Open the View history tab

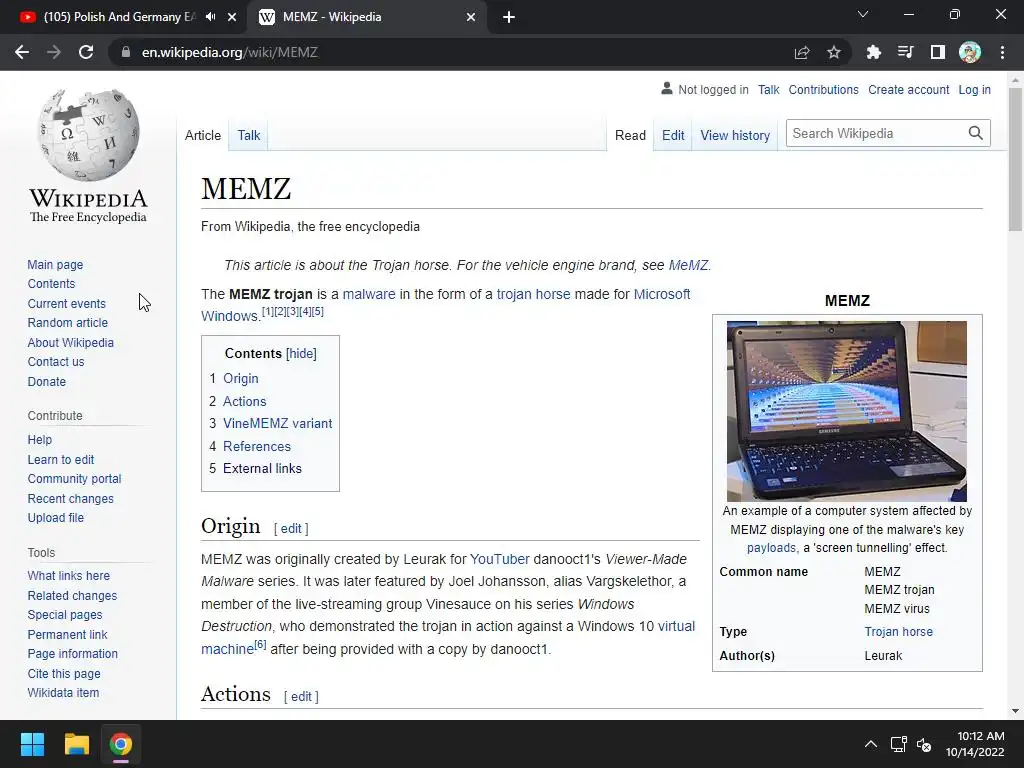(x=735, y=135)
